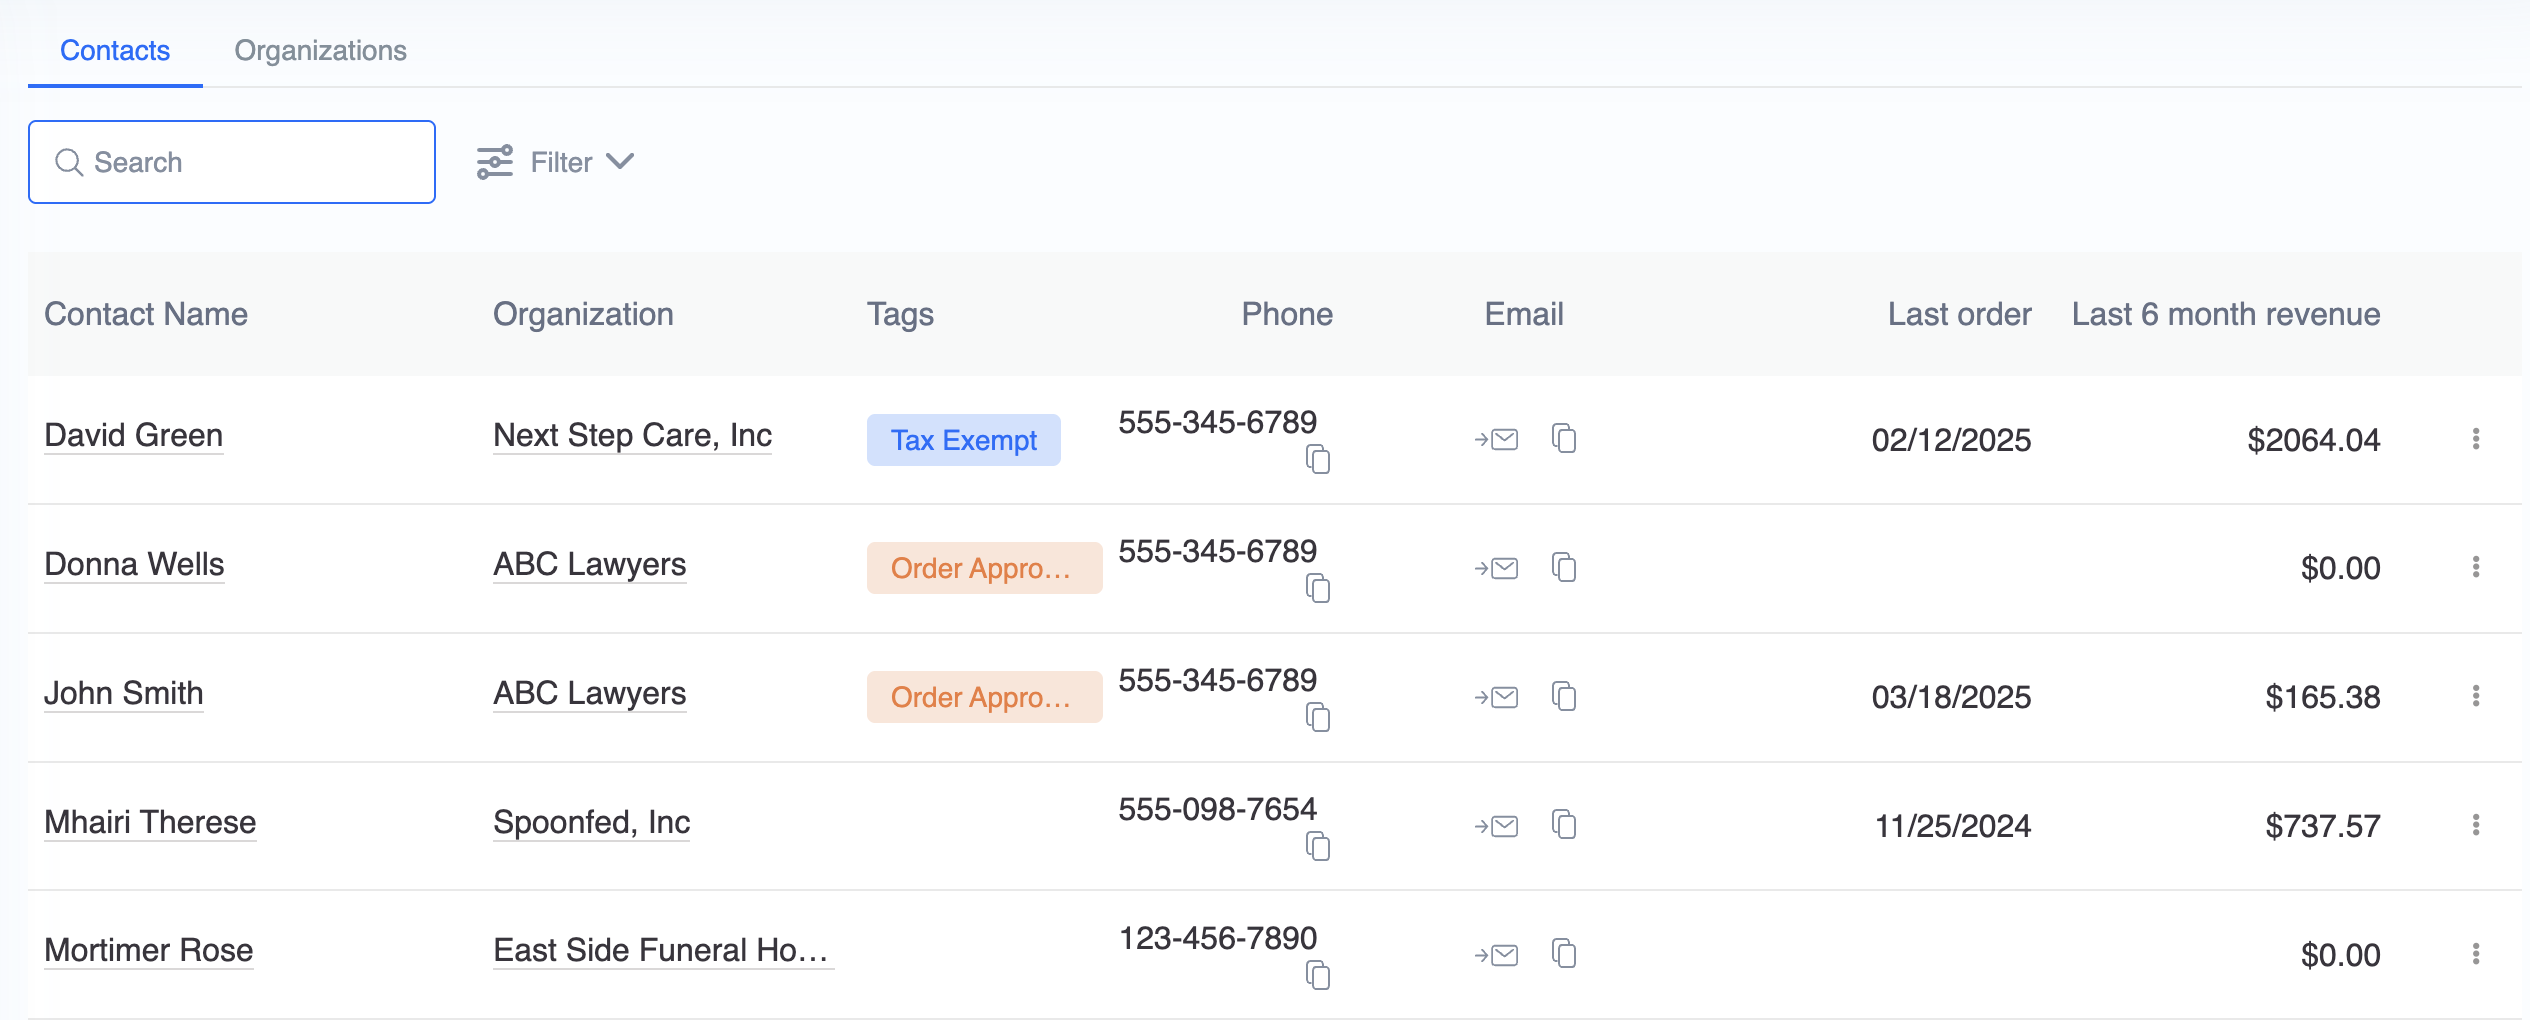Image resolution: width=2530 pixels, height=1020 pixels.
Task: Select revenue value $165.38
Action: (x=2322, y=697)
